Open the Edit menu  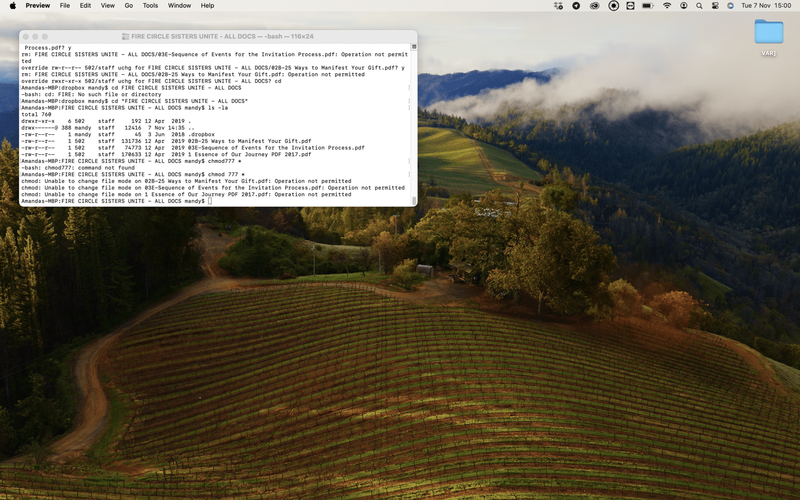tap(85, 5)
